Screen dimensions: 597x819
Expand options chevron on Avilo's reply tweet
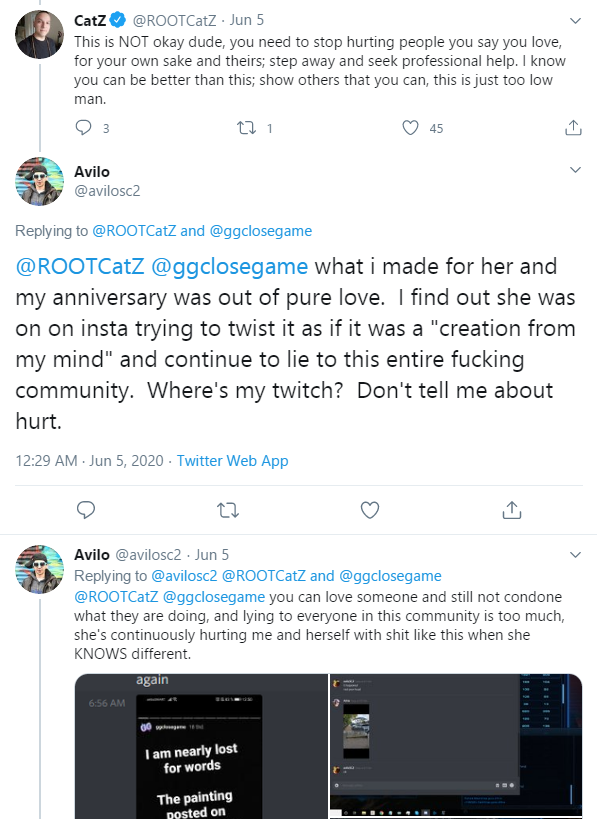coord(575,555)
